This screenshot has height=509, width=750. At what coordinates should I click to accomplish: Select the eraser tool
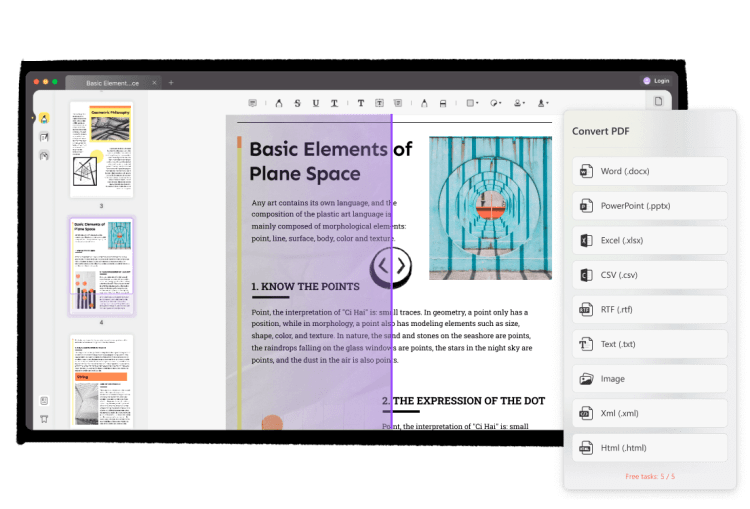pos(443,103)
